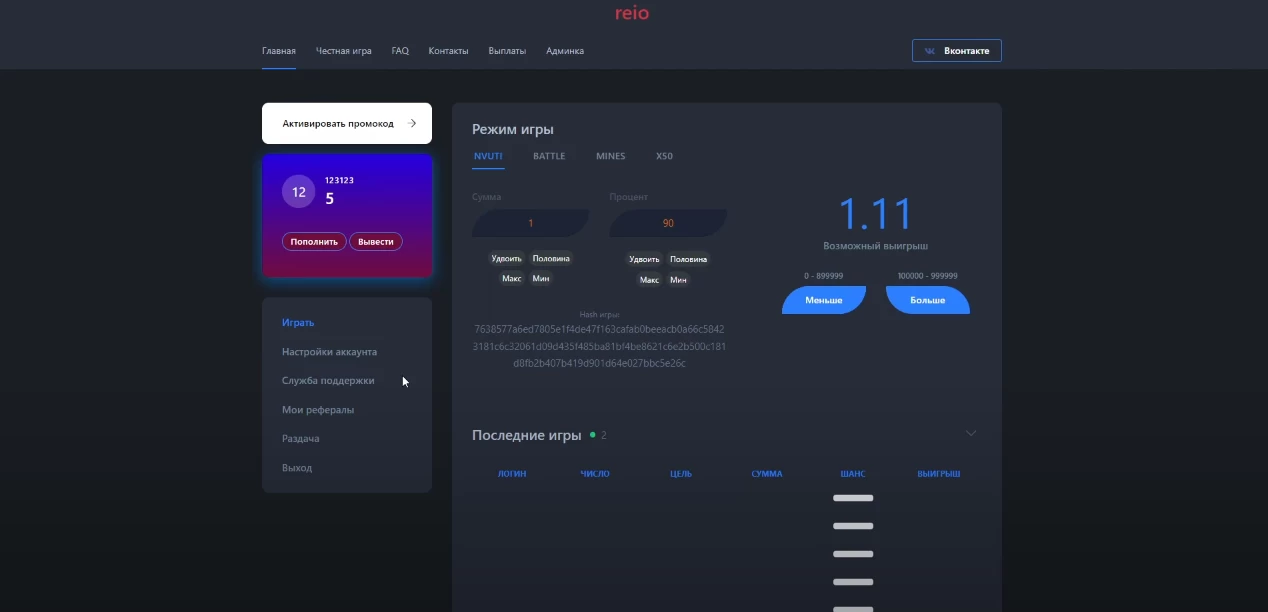Screen dimensions: 1268x612
Task: Click the Последние игры heading
Action: point(526,435)
